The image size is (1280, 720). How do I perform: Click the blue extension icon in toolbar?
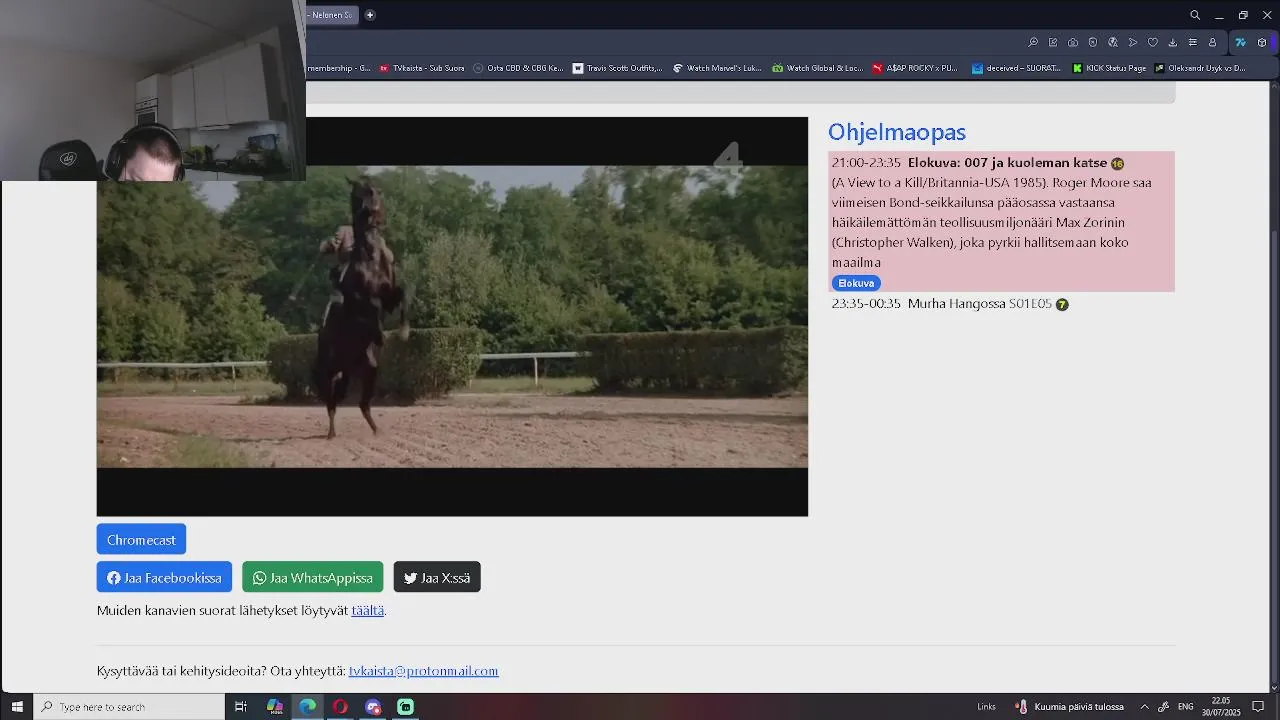1241,43
